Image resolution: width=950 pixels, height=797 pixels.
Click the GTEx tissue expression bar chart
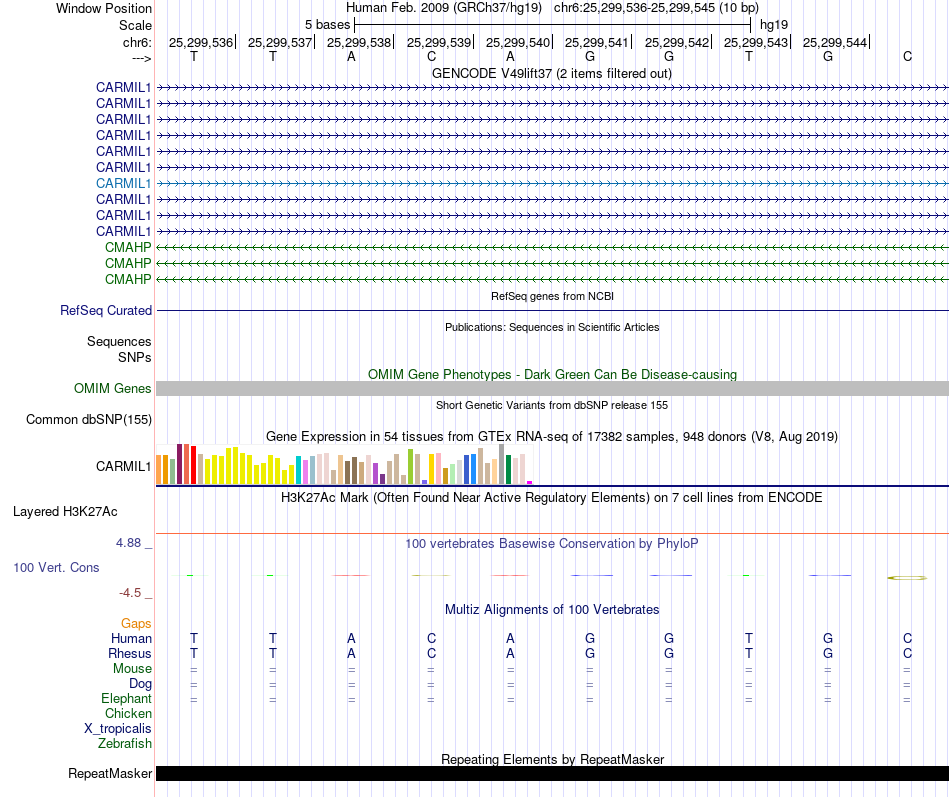344,464
